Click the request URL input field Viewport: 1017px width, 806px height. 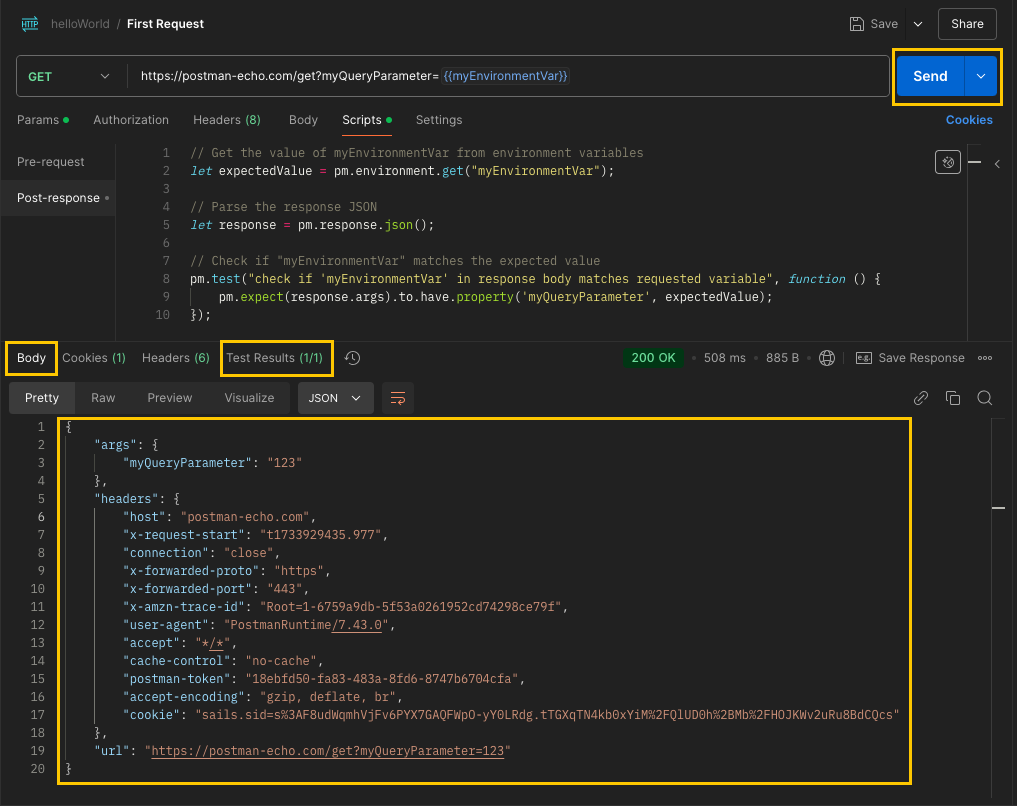508,77
